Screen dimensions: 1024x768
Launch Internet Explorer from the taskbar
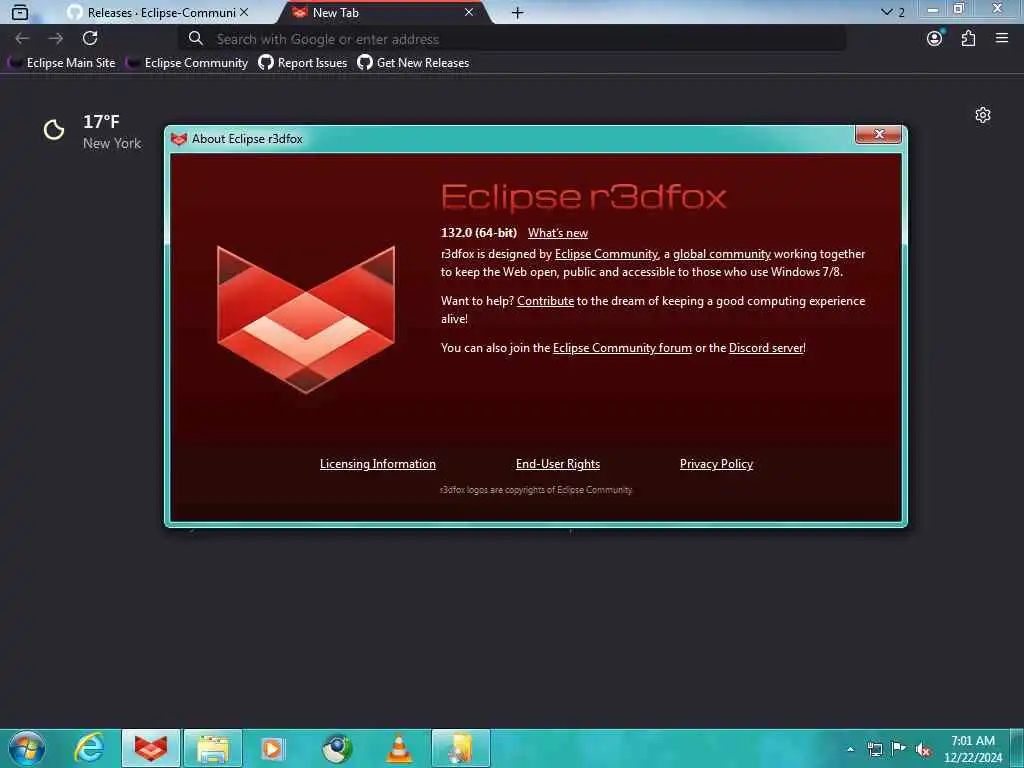89,748
